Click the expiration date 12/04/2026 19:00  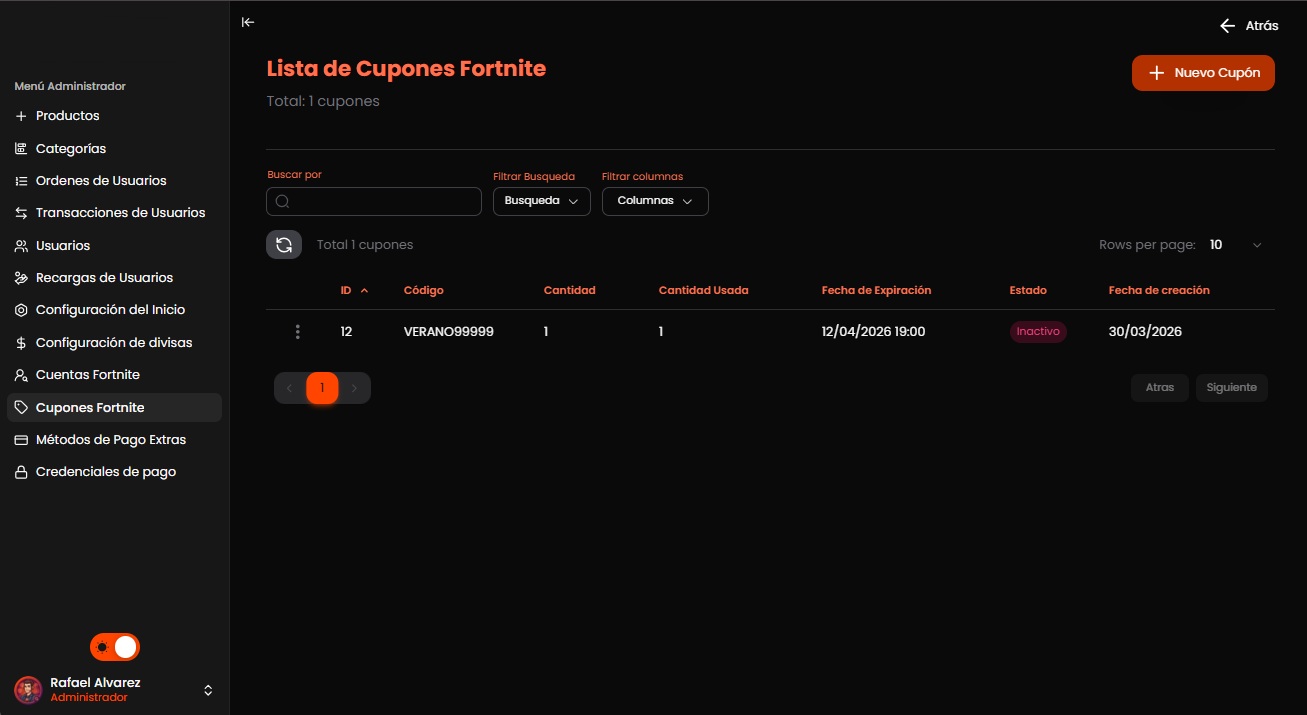pyautogui.click(x=874, y=332)
